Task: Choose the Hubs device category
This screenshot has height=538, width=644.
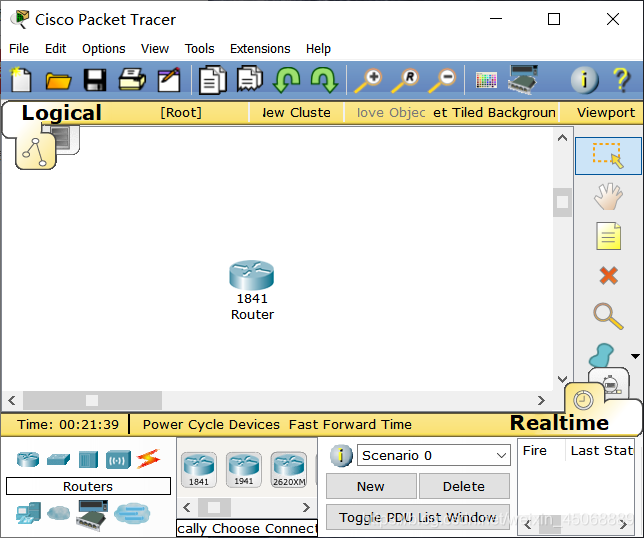Action: pyautogui.click(x=88, y=460)
